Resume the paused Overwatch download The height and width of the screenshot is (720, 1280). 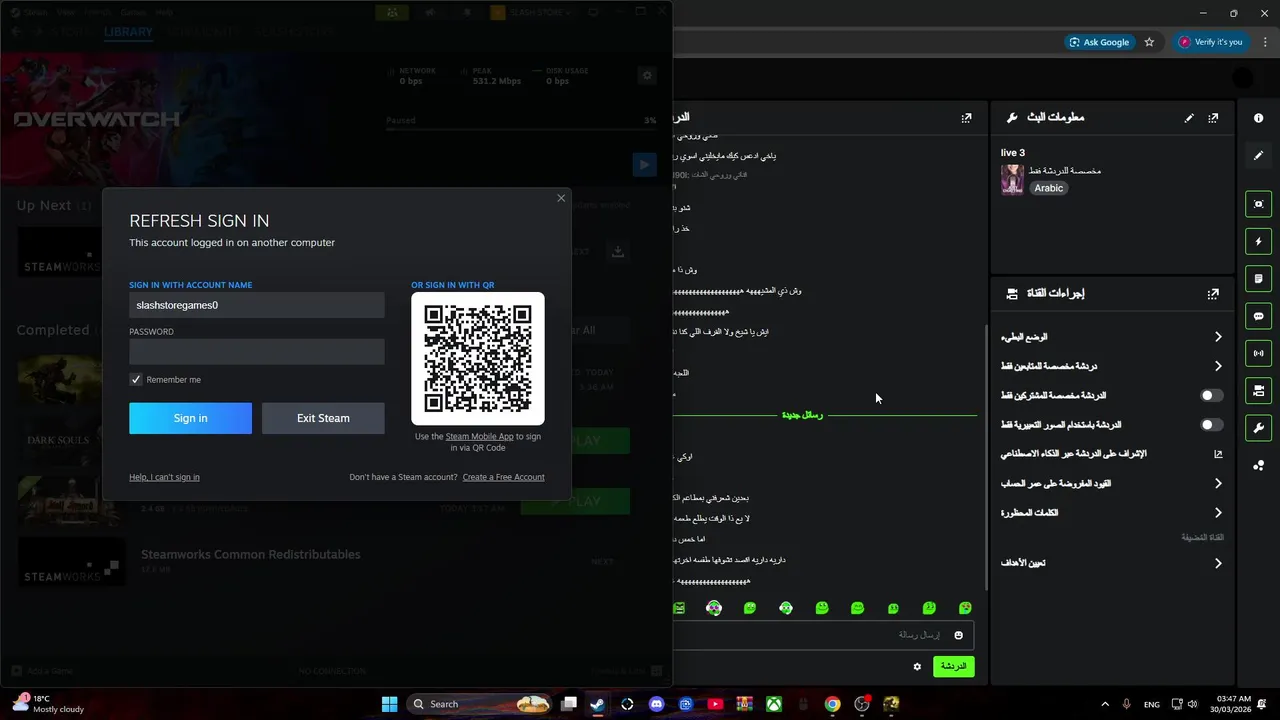(643, 164)
